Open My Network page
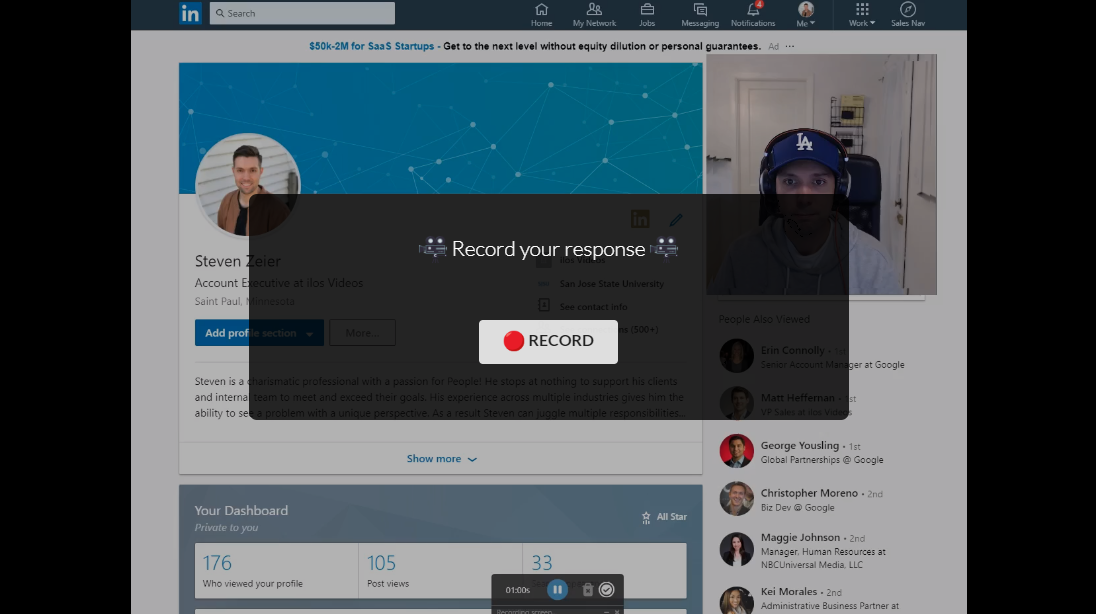1096x614 pixels. coord(594,14)
